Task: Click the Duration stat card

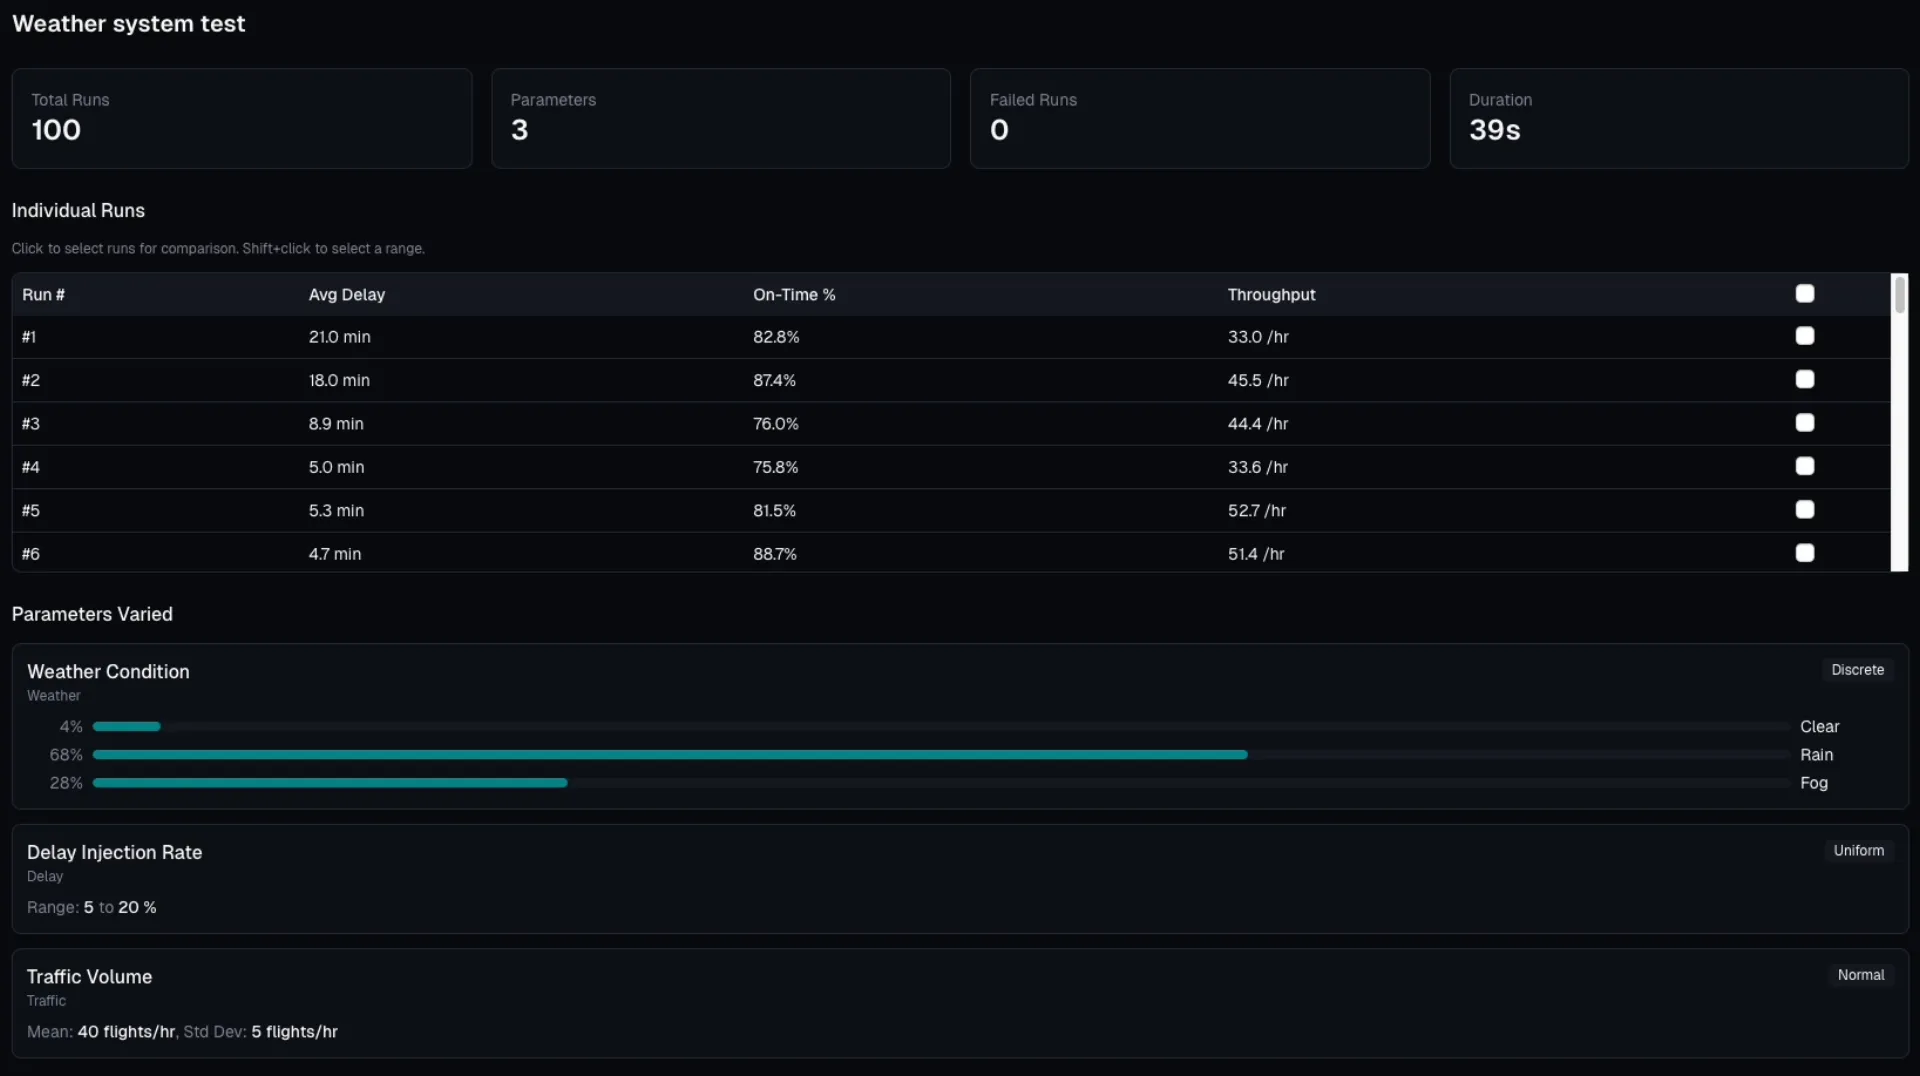Action: tap(1679, 117)
